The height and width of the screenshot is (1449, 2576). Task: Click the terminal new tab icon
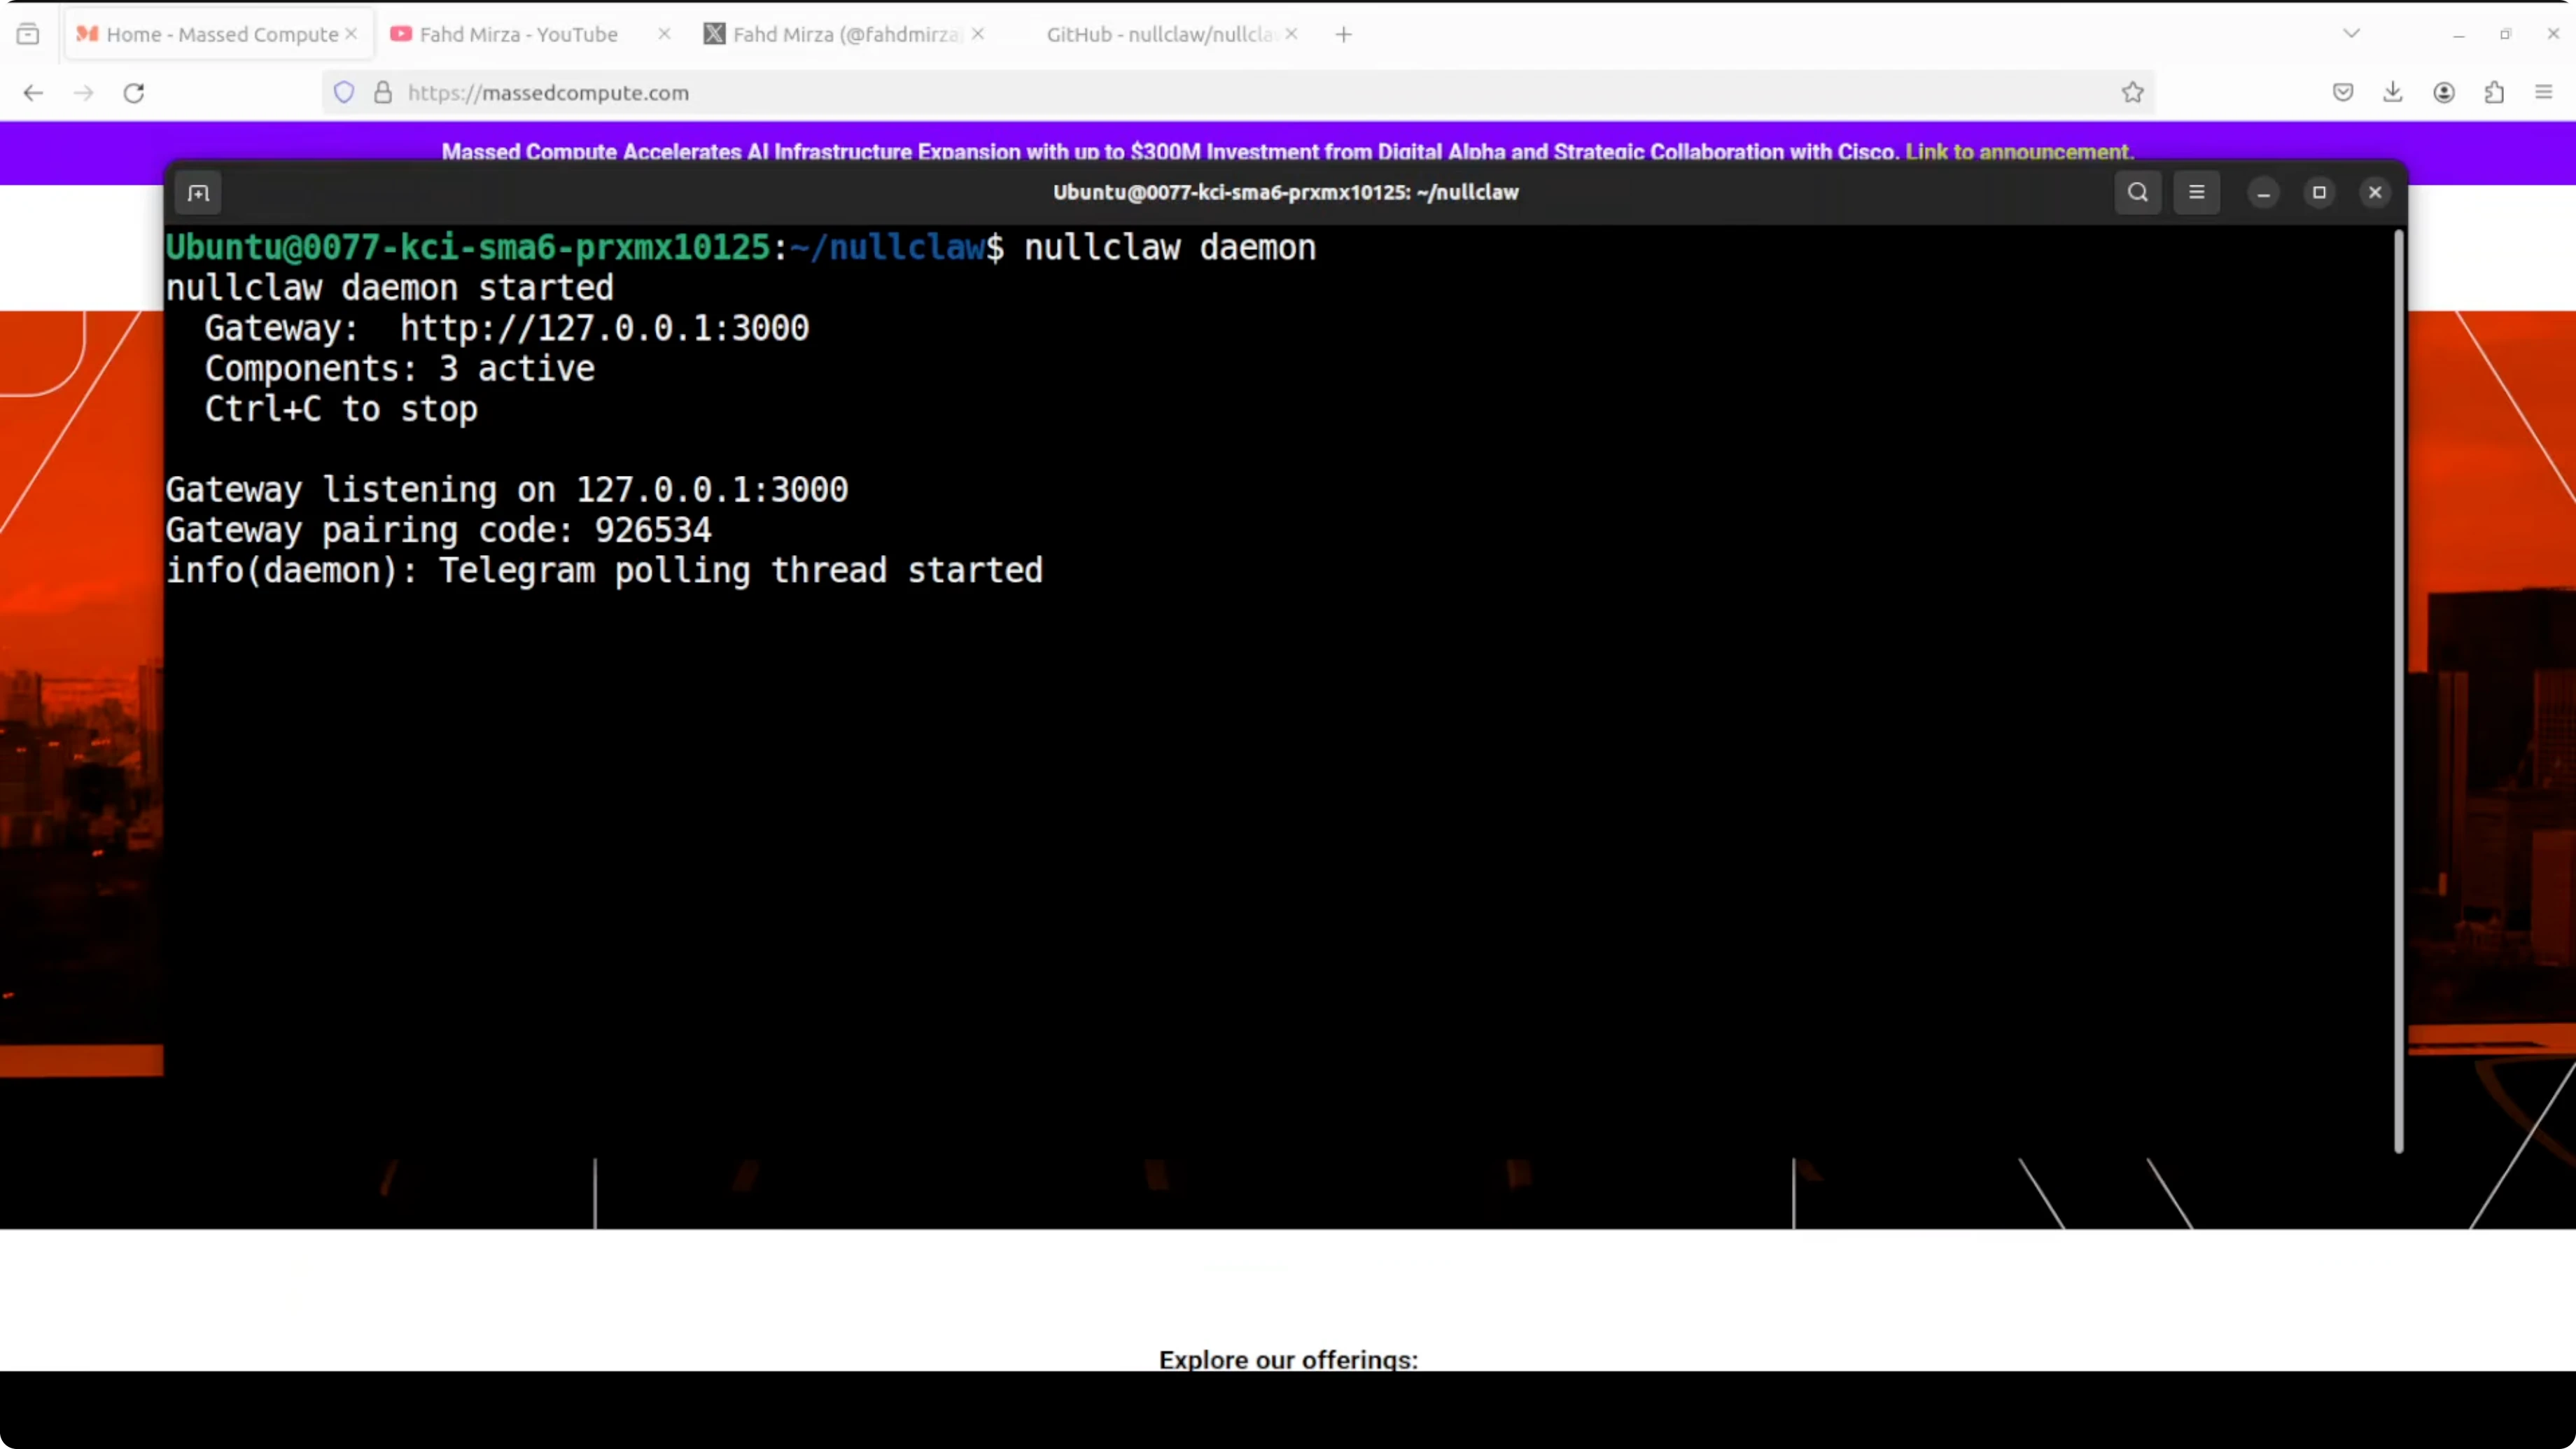tap(198, 193)
